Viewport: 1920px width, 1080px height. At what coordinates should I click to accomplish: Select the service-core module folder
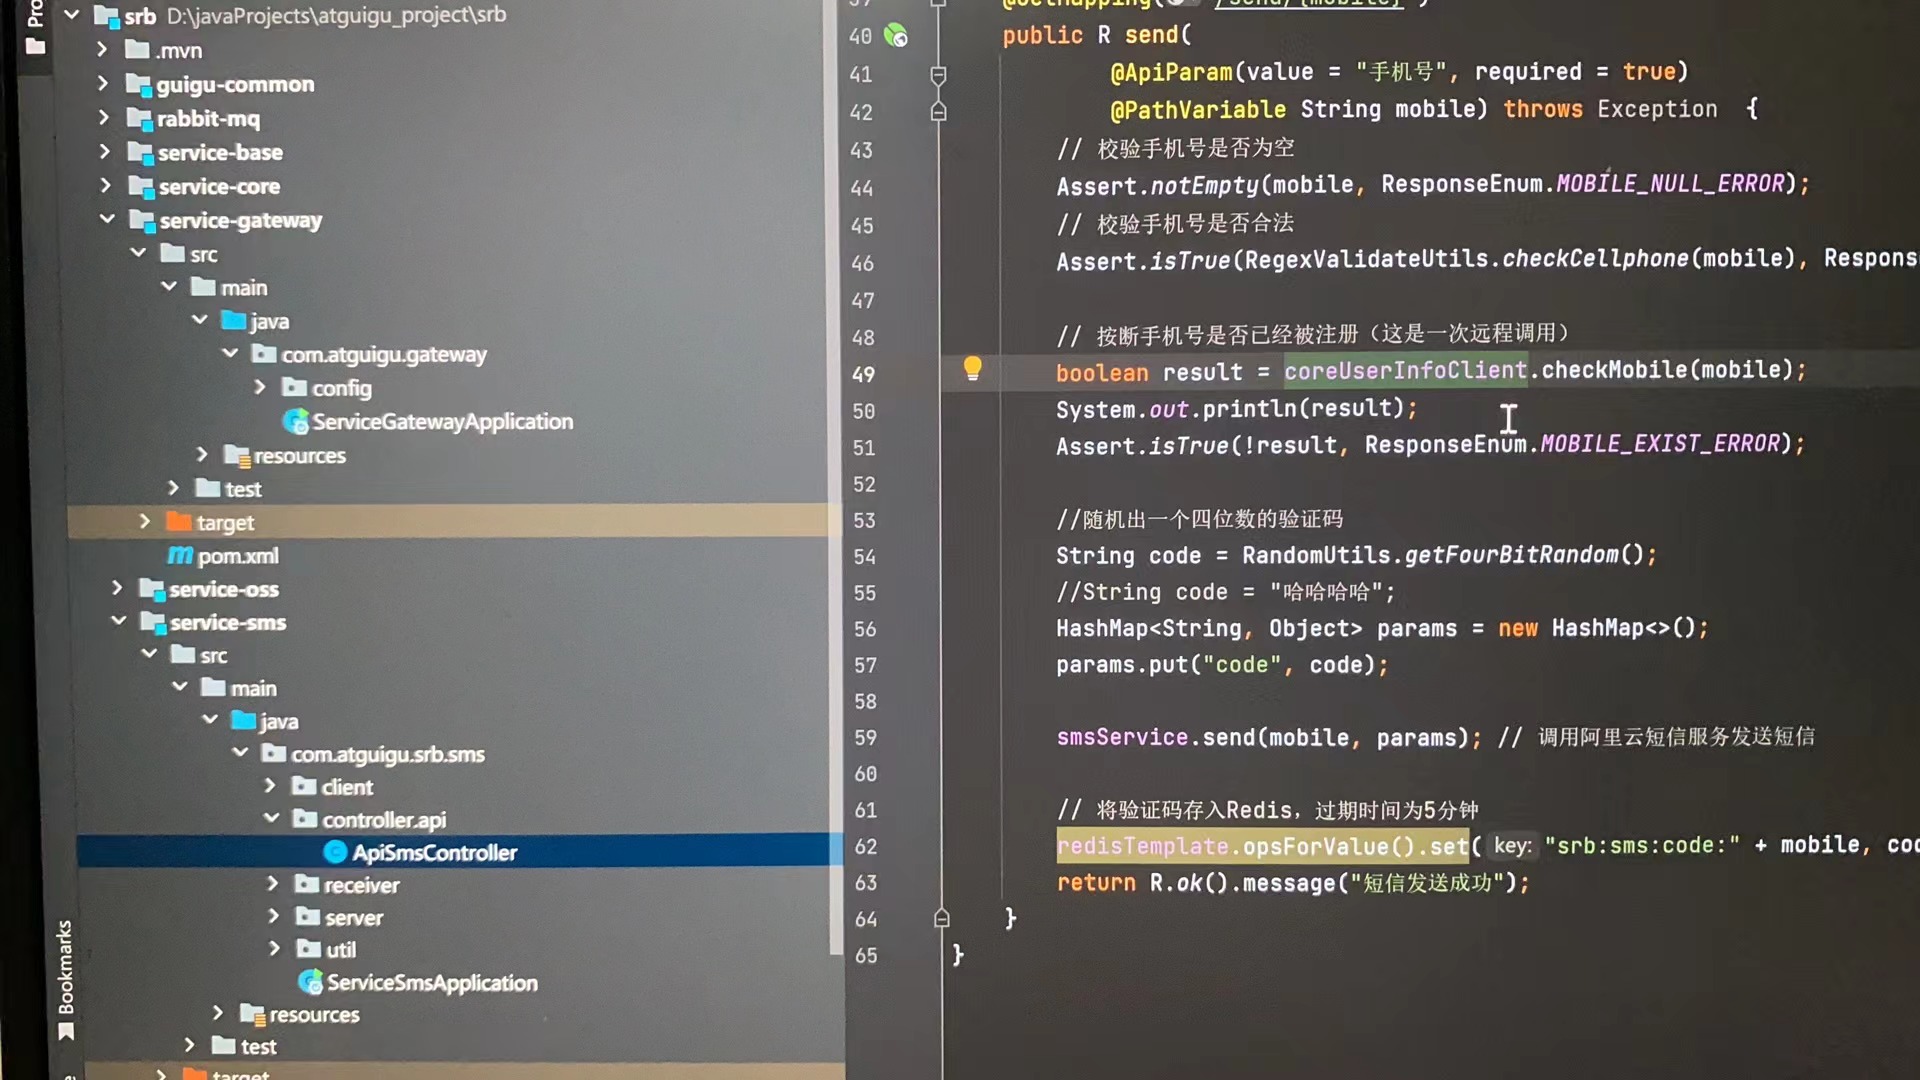click(205, 187)
